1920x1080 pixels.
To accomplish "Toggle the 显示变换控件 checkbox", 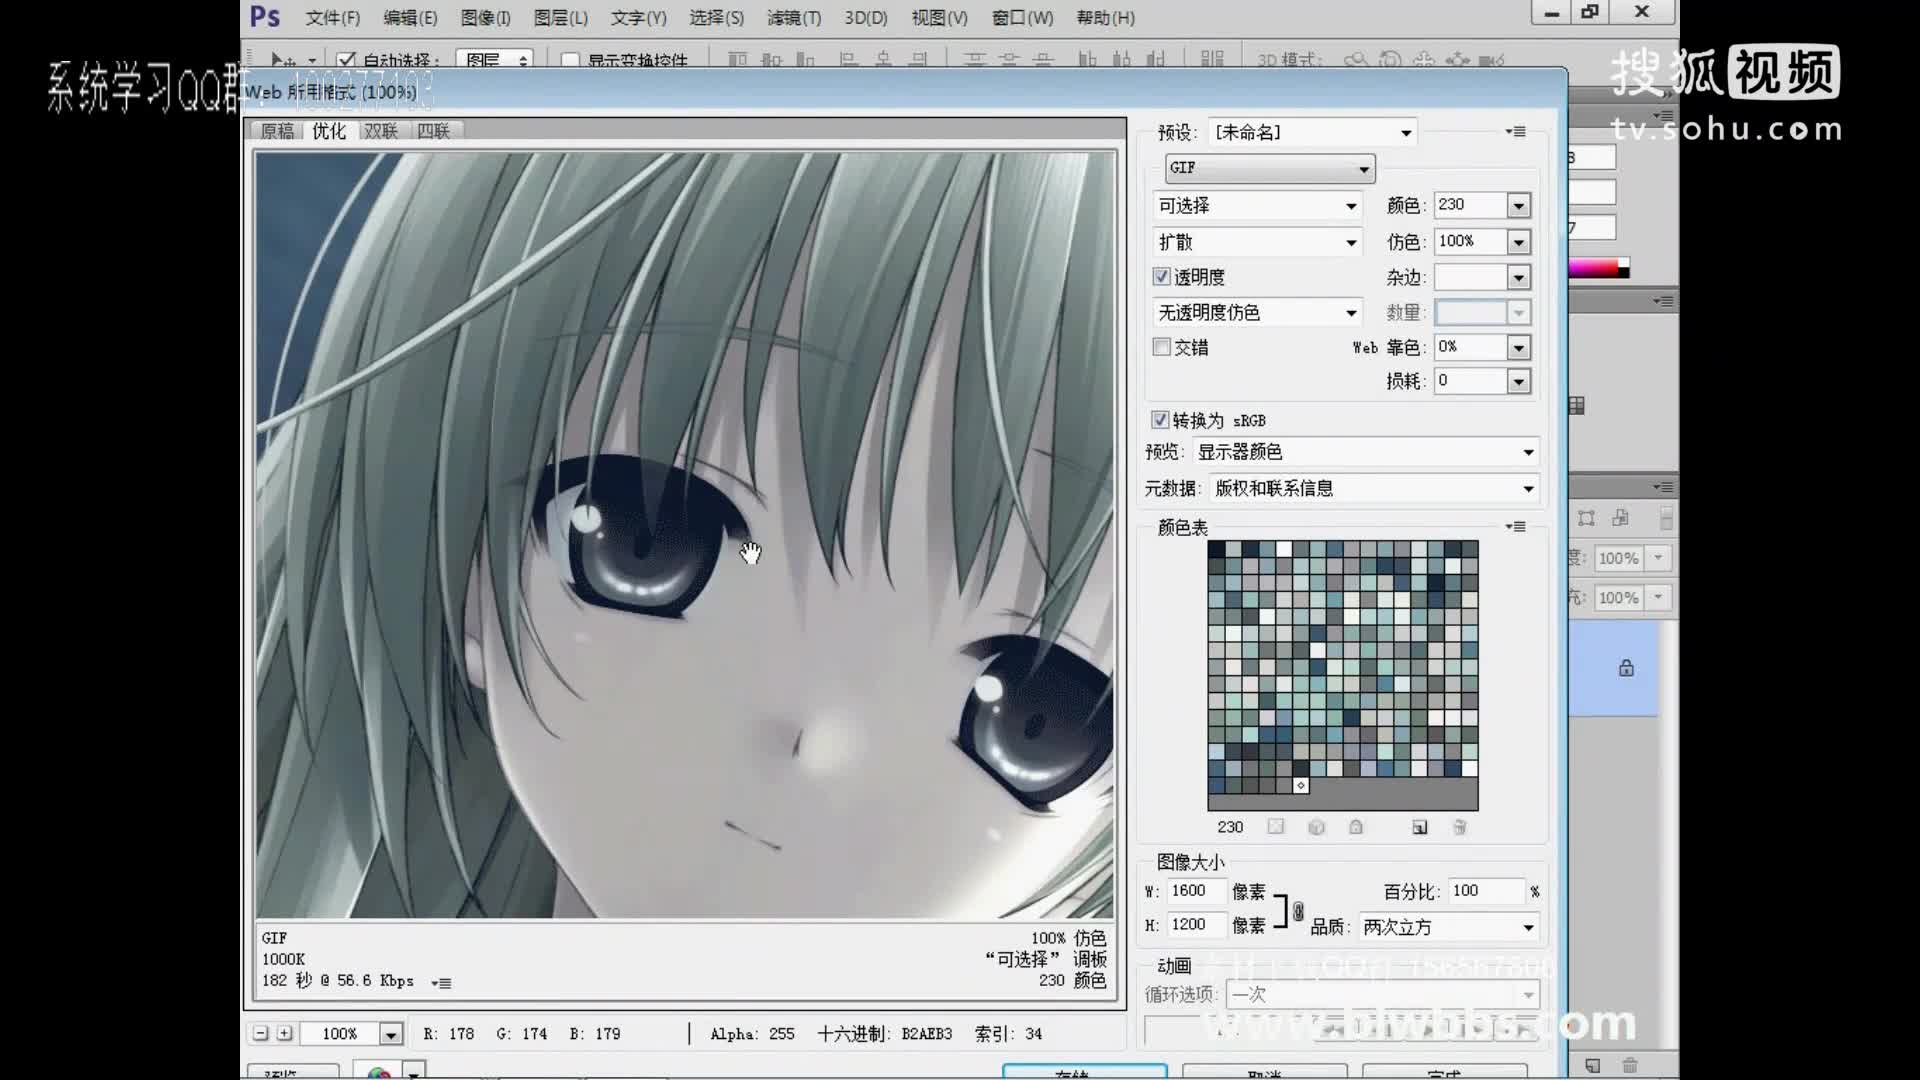I will [x=570, y=61].
